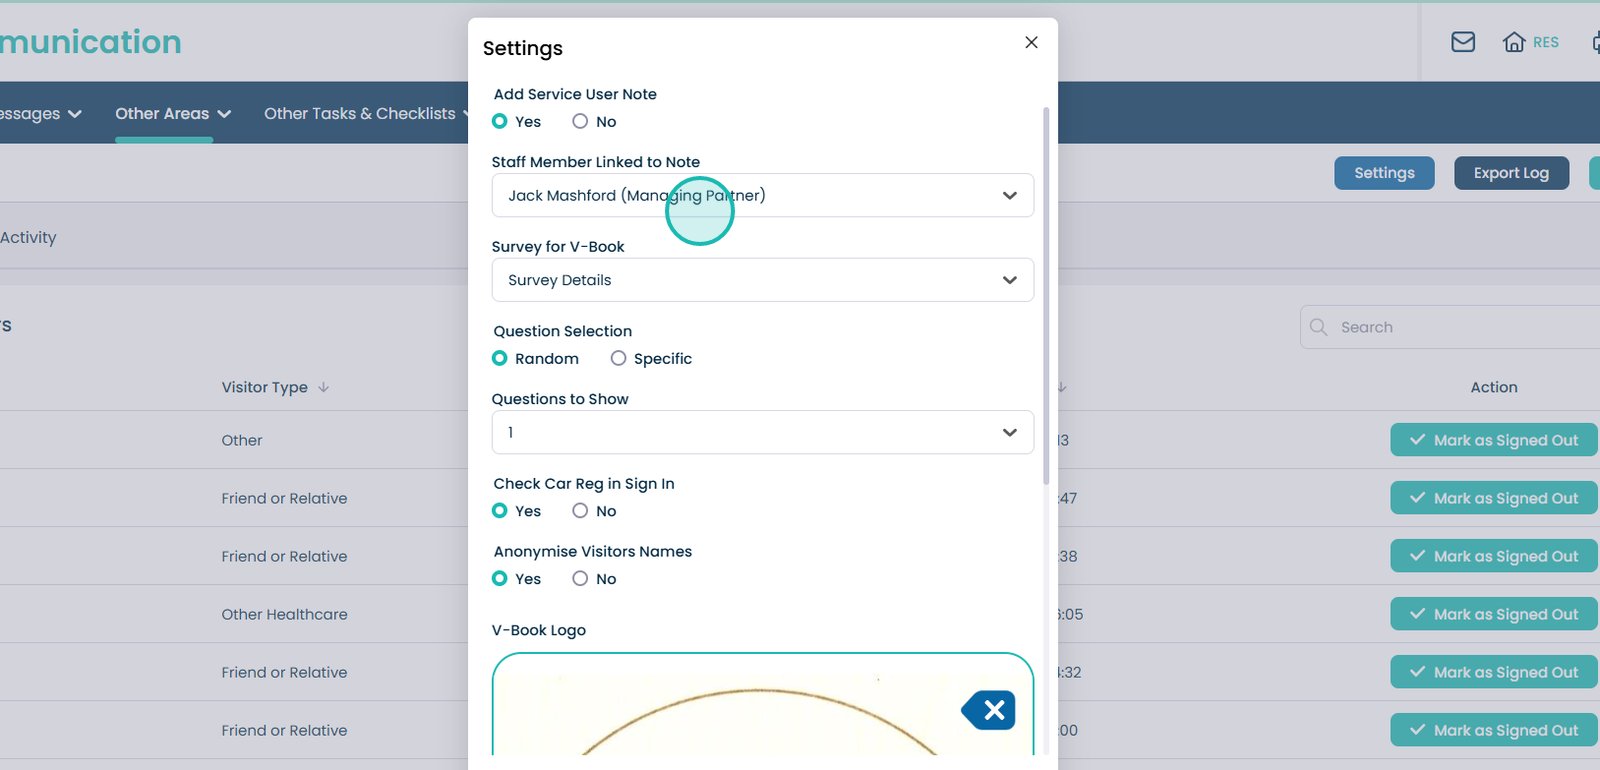Click the home icon beside RES
The height and width of the screenshot is (770, 1600).
[1514, 42]
